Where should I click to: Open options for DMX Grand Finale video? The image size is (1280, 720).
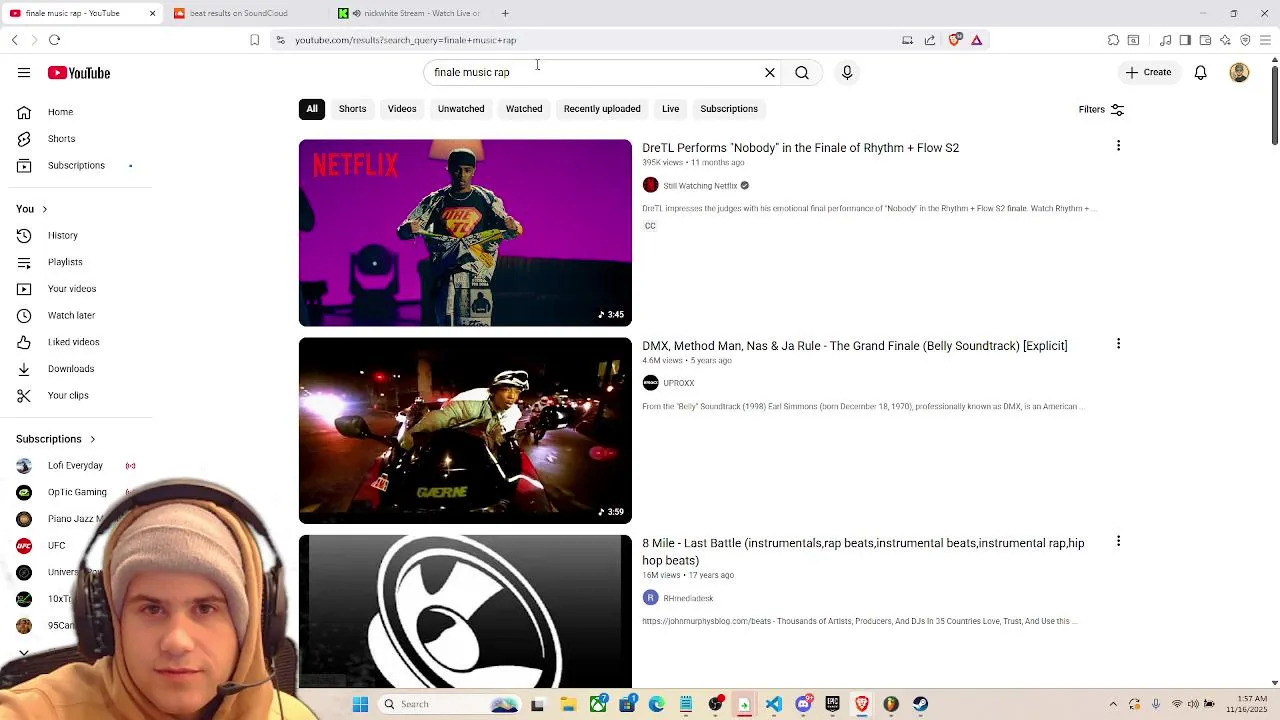tap(1118, 344)
